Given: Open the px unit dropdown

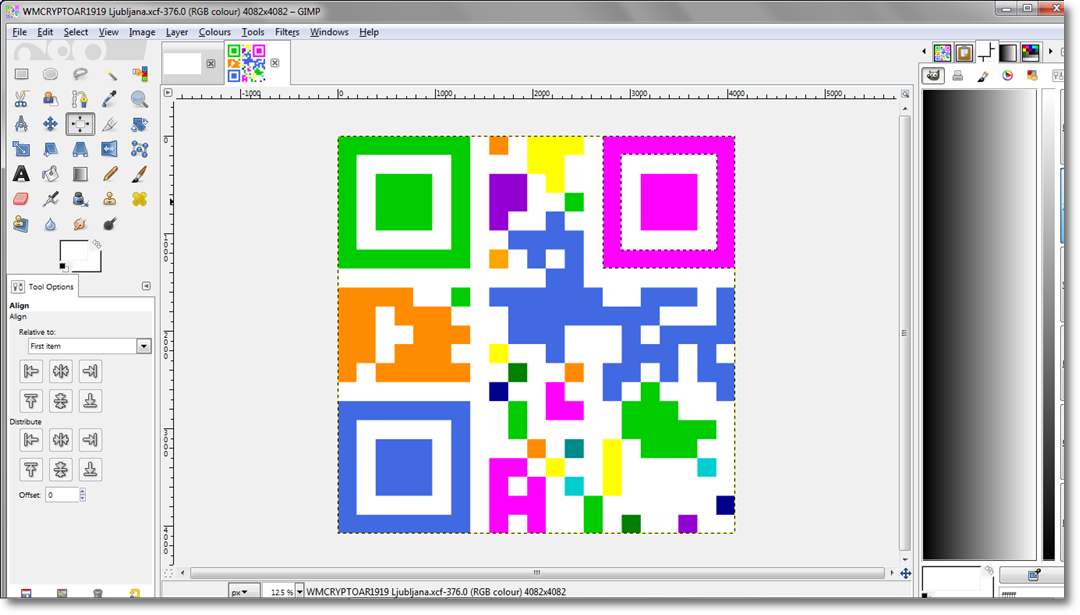Looking at the screenshot, I should coord(243,592).
